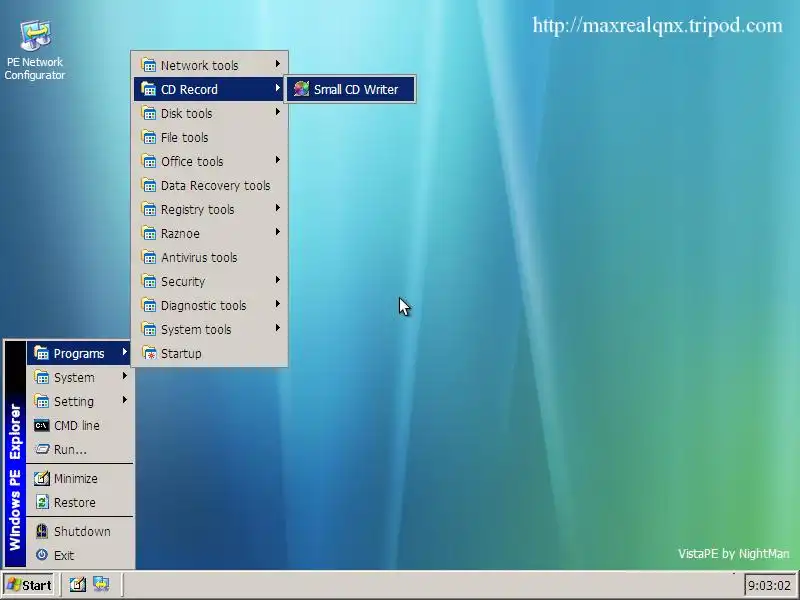The width and height of the screenshot is (800, 600).
Task: Expand the Raznoe submenu arrow
Action: pos(278,232)
